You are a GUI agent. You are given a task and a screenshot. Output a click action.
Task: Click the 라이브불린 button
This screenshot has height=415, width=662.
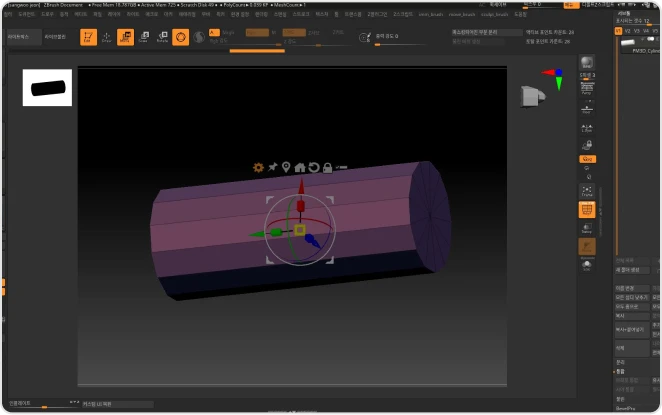[55, 37]
